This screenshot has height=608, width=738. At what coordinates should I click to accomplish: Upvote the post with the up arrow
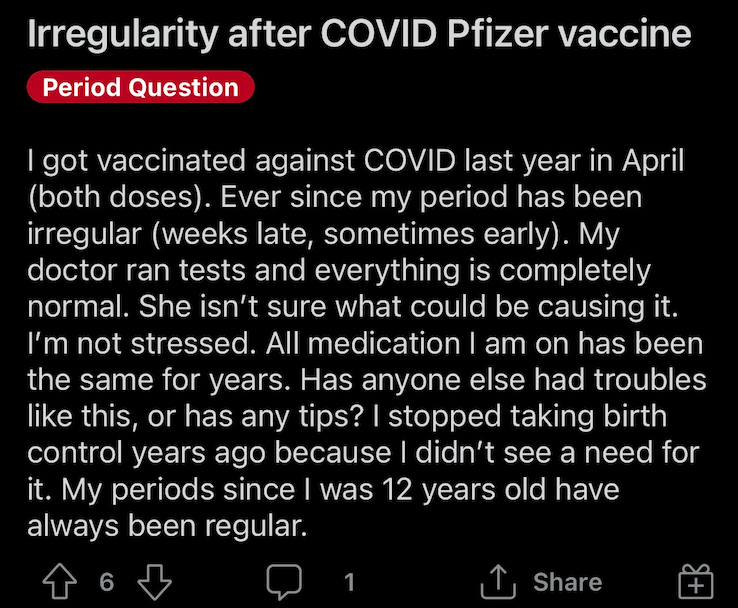(x=60, y=582)
